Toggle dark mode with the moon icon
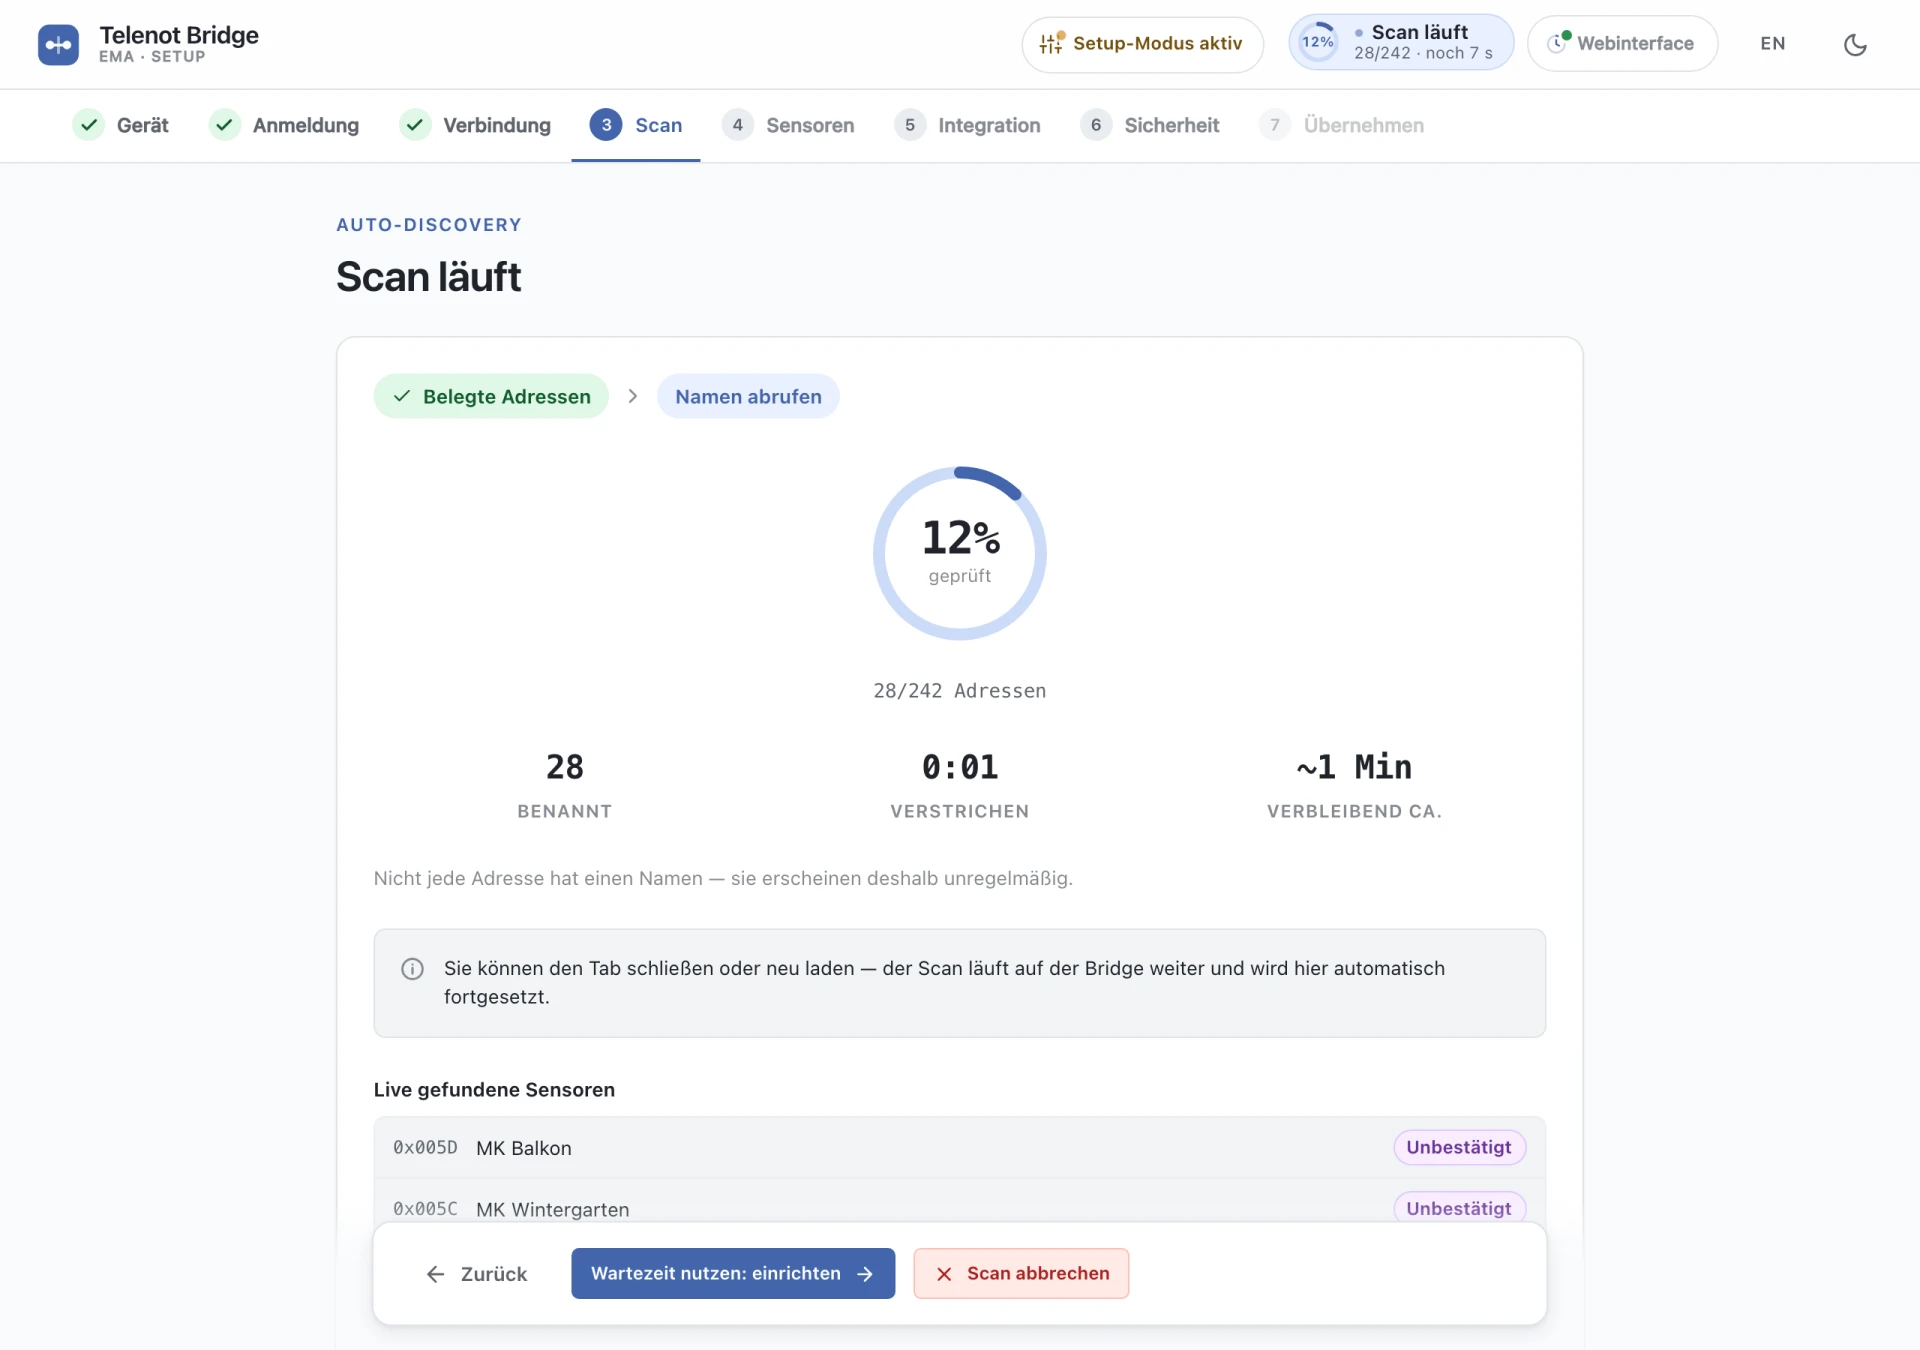1920x1350 pixels. coord(1855,44)
